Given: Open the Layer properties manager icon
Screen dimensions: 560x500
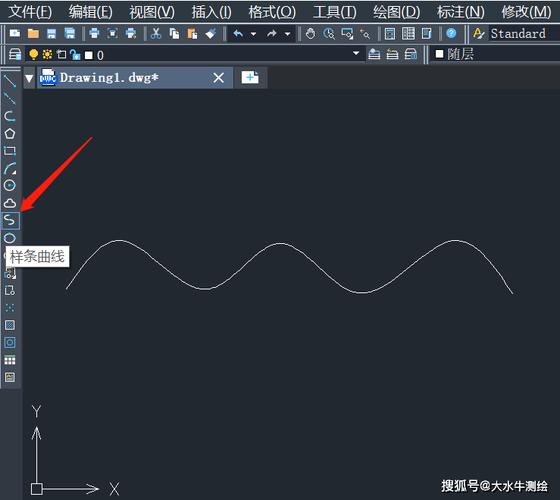Looking at the screenshot, I should pos(15,55).
